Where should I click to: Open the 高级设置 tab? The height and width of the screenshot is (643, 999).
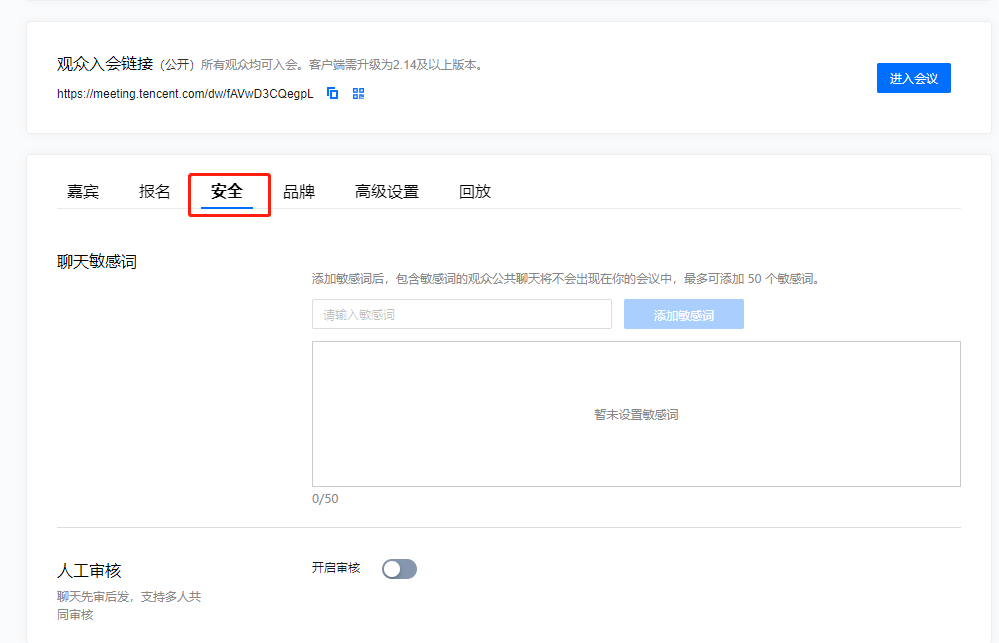coord(387,191)
